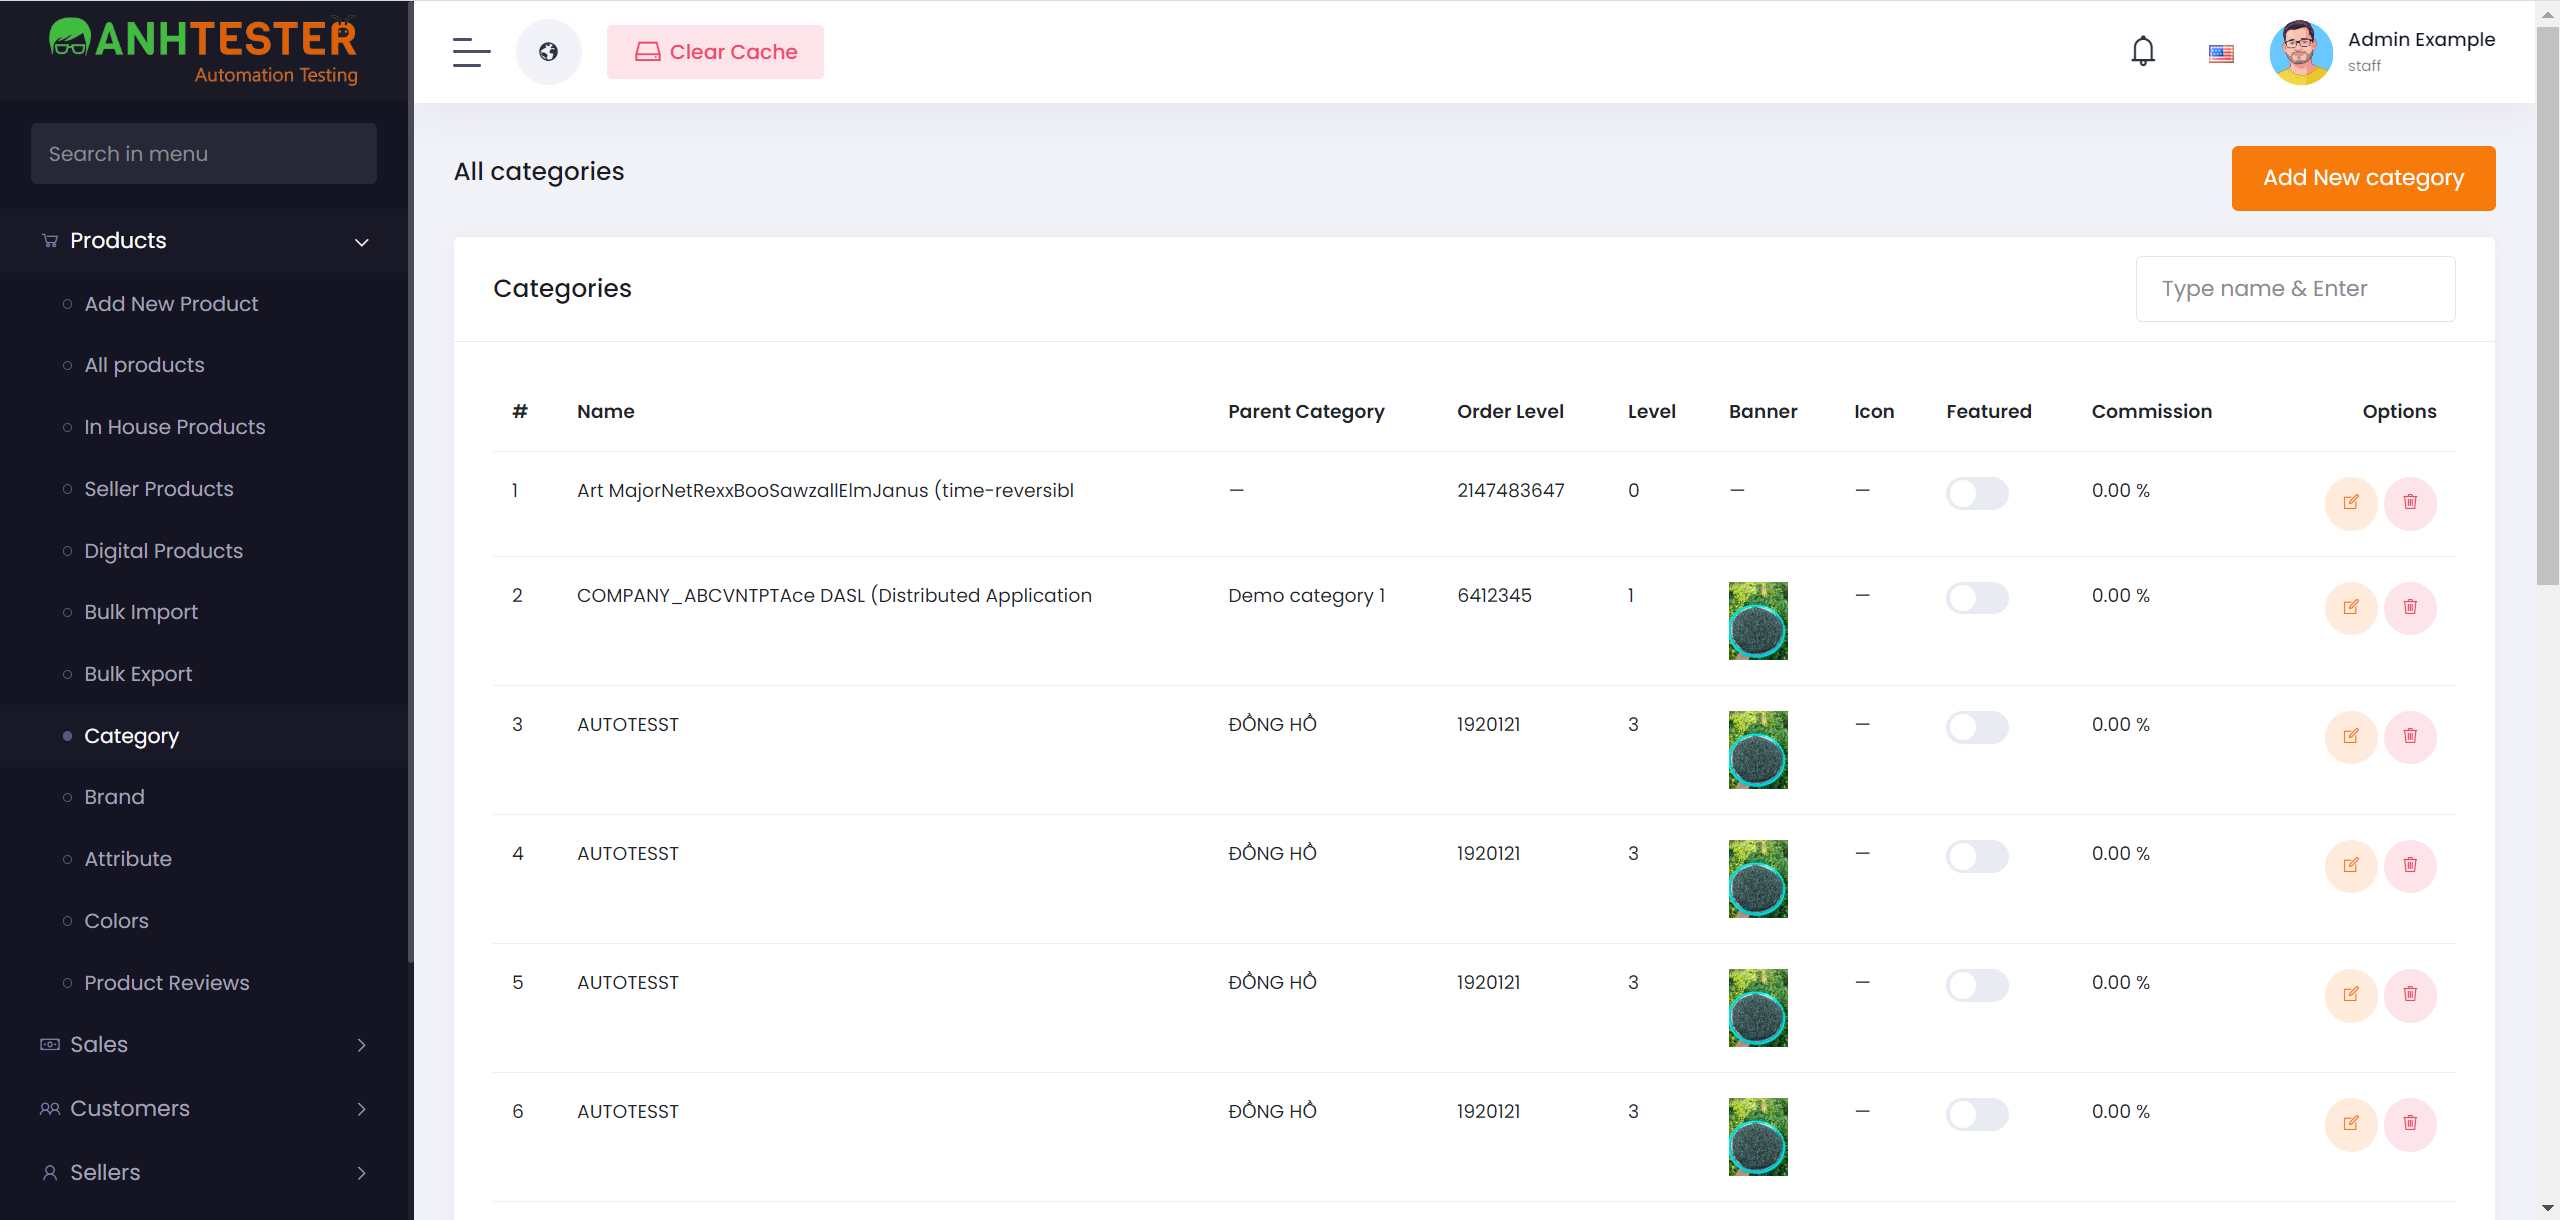Expand the Customers menu chevron
The height and width of the screenshot is (1220, 2560).
(362, 1109)
